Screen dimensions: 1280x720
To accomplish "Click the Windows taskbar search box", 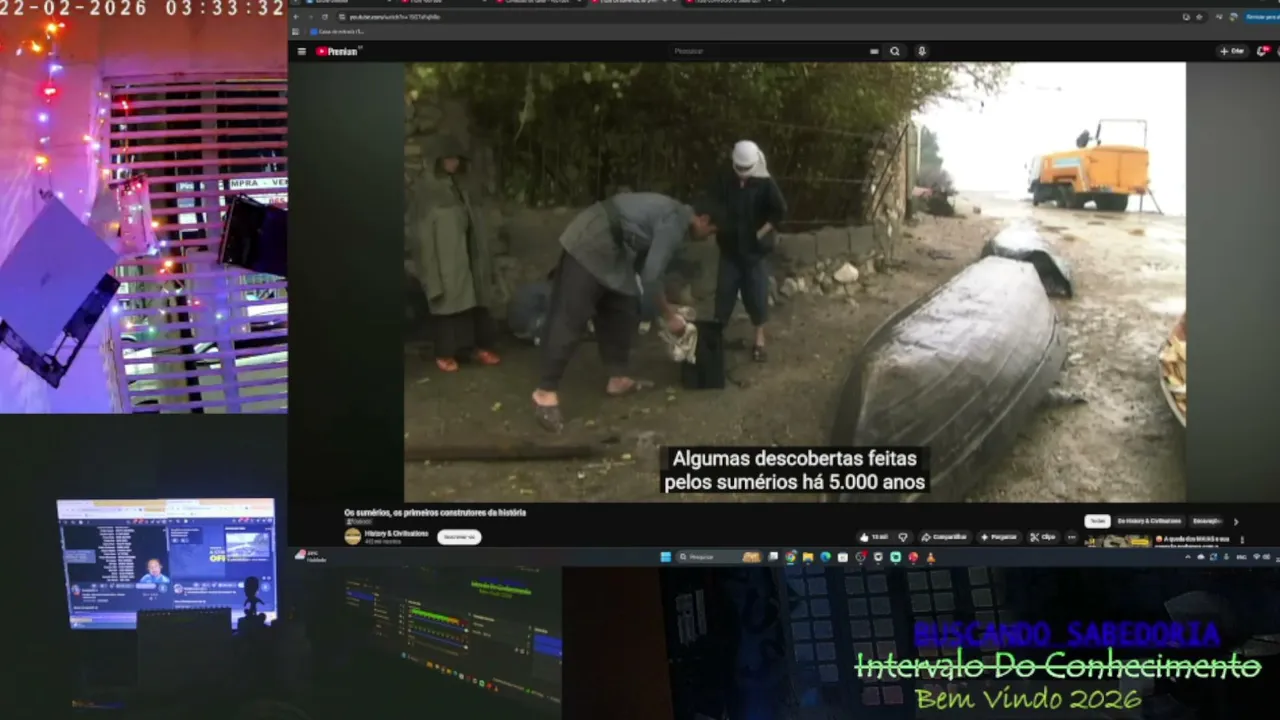I will point(718,557).
